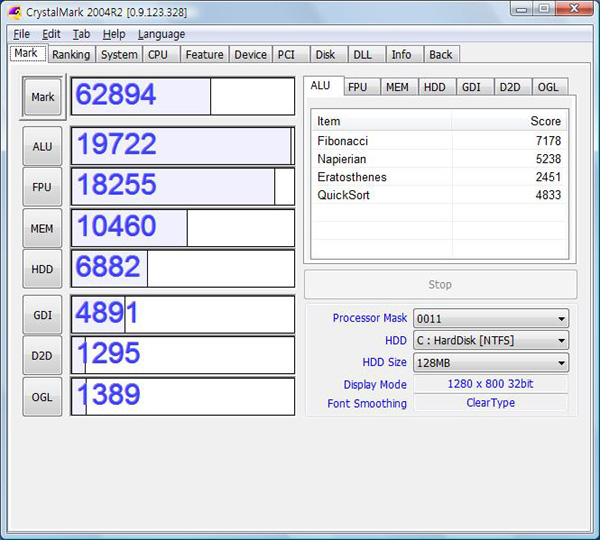Click the CrystalMark app icon in title bar
The width and height of the screenshot is (600, 540).
(x=14, y=13)
